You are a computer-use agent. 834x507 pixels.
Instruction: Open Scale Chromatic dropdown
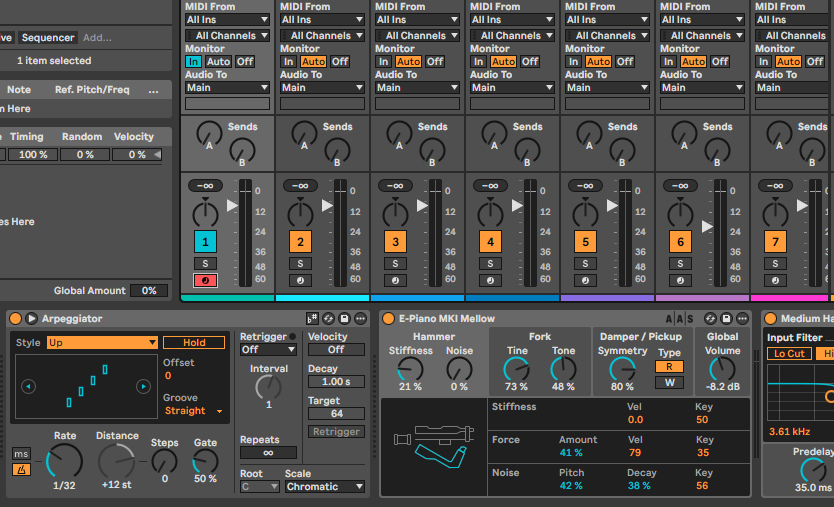click(324, 487)
